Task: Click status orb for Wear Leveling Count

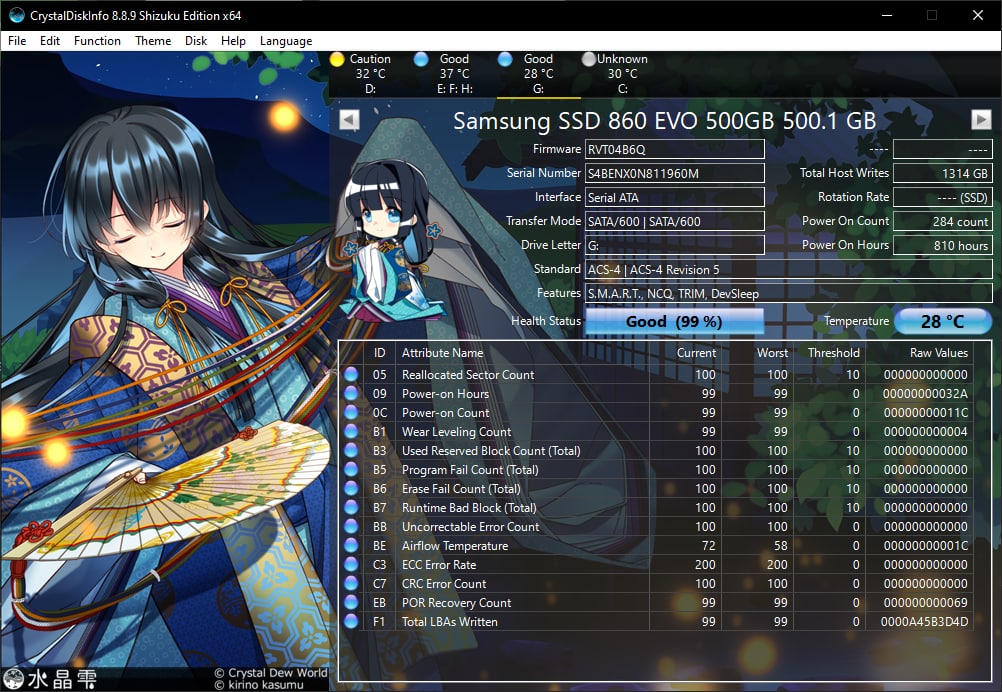Action: click(351, 431)
